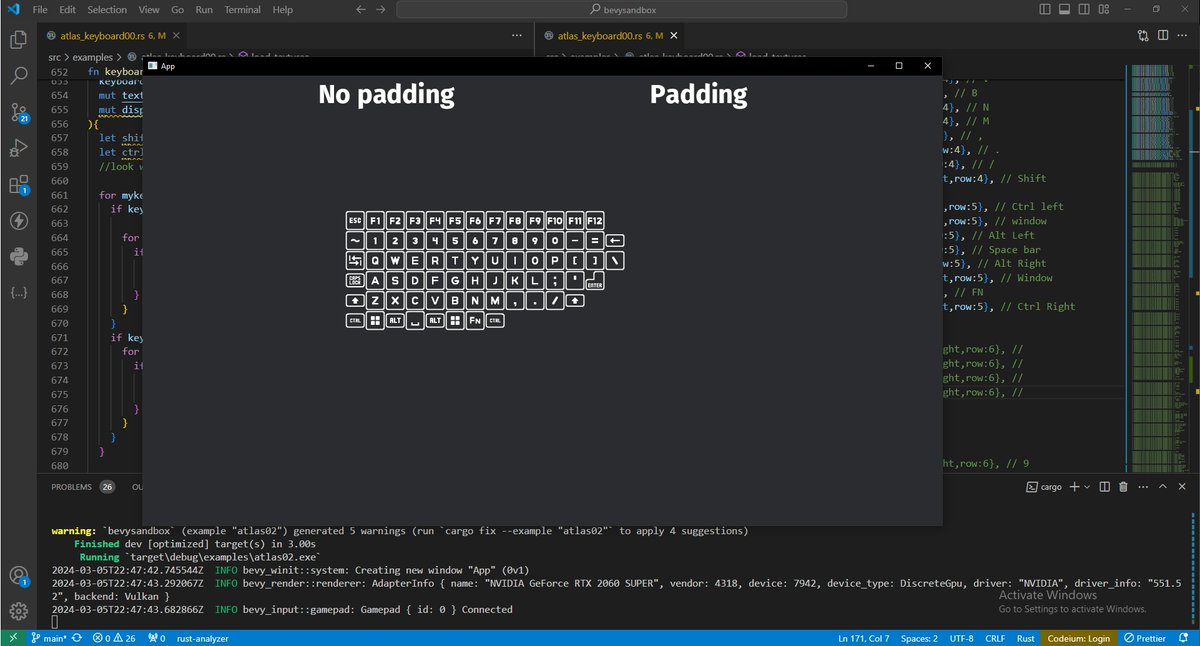
Task: Open remote window button in status bar
Action: [11, 638]
